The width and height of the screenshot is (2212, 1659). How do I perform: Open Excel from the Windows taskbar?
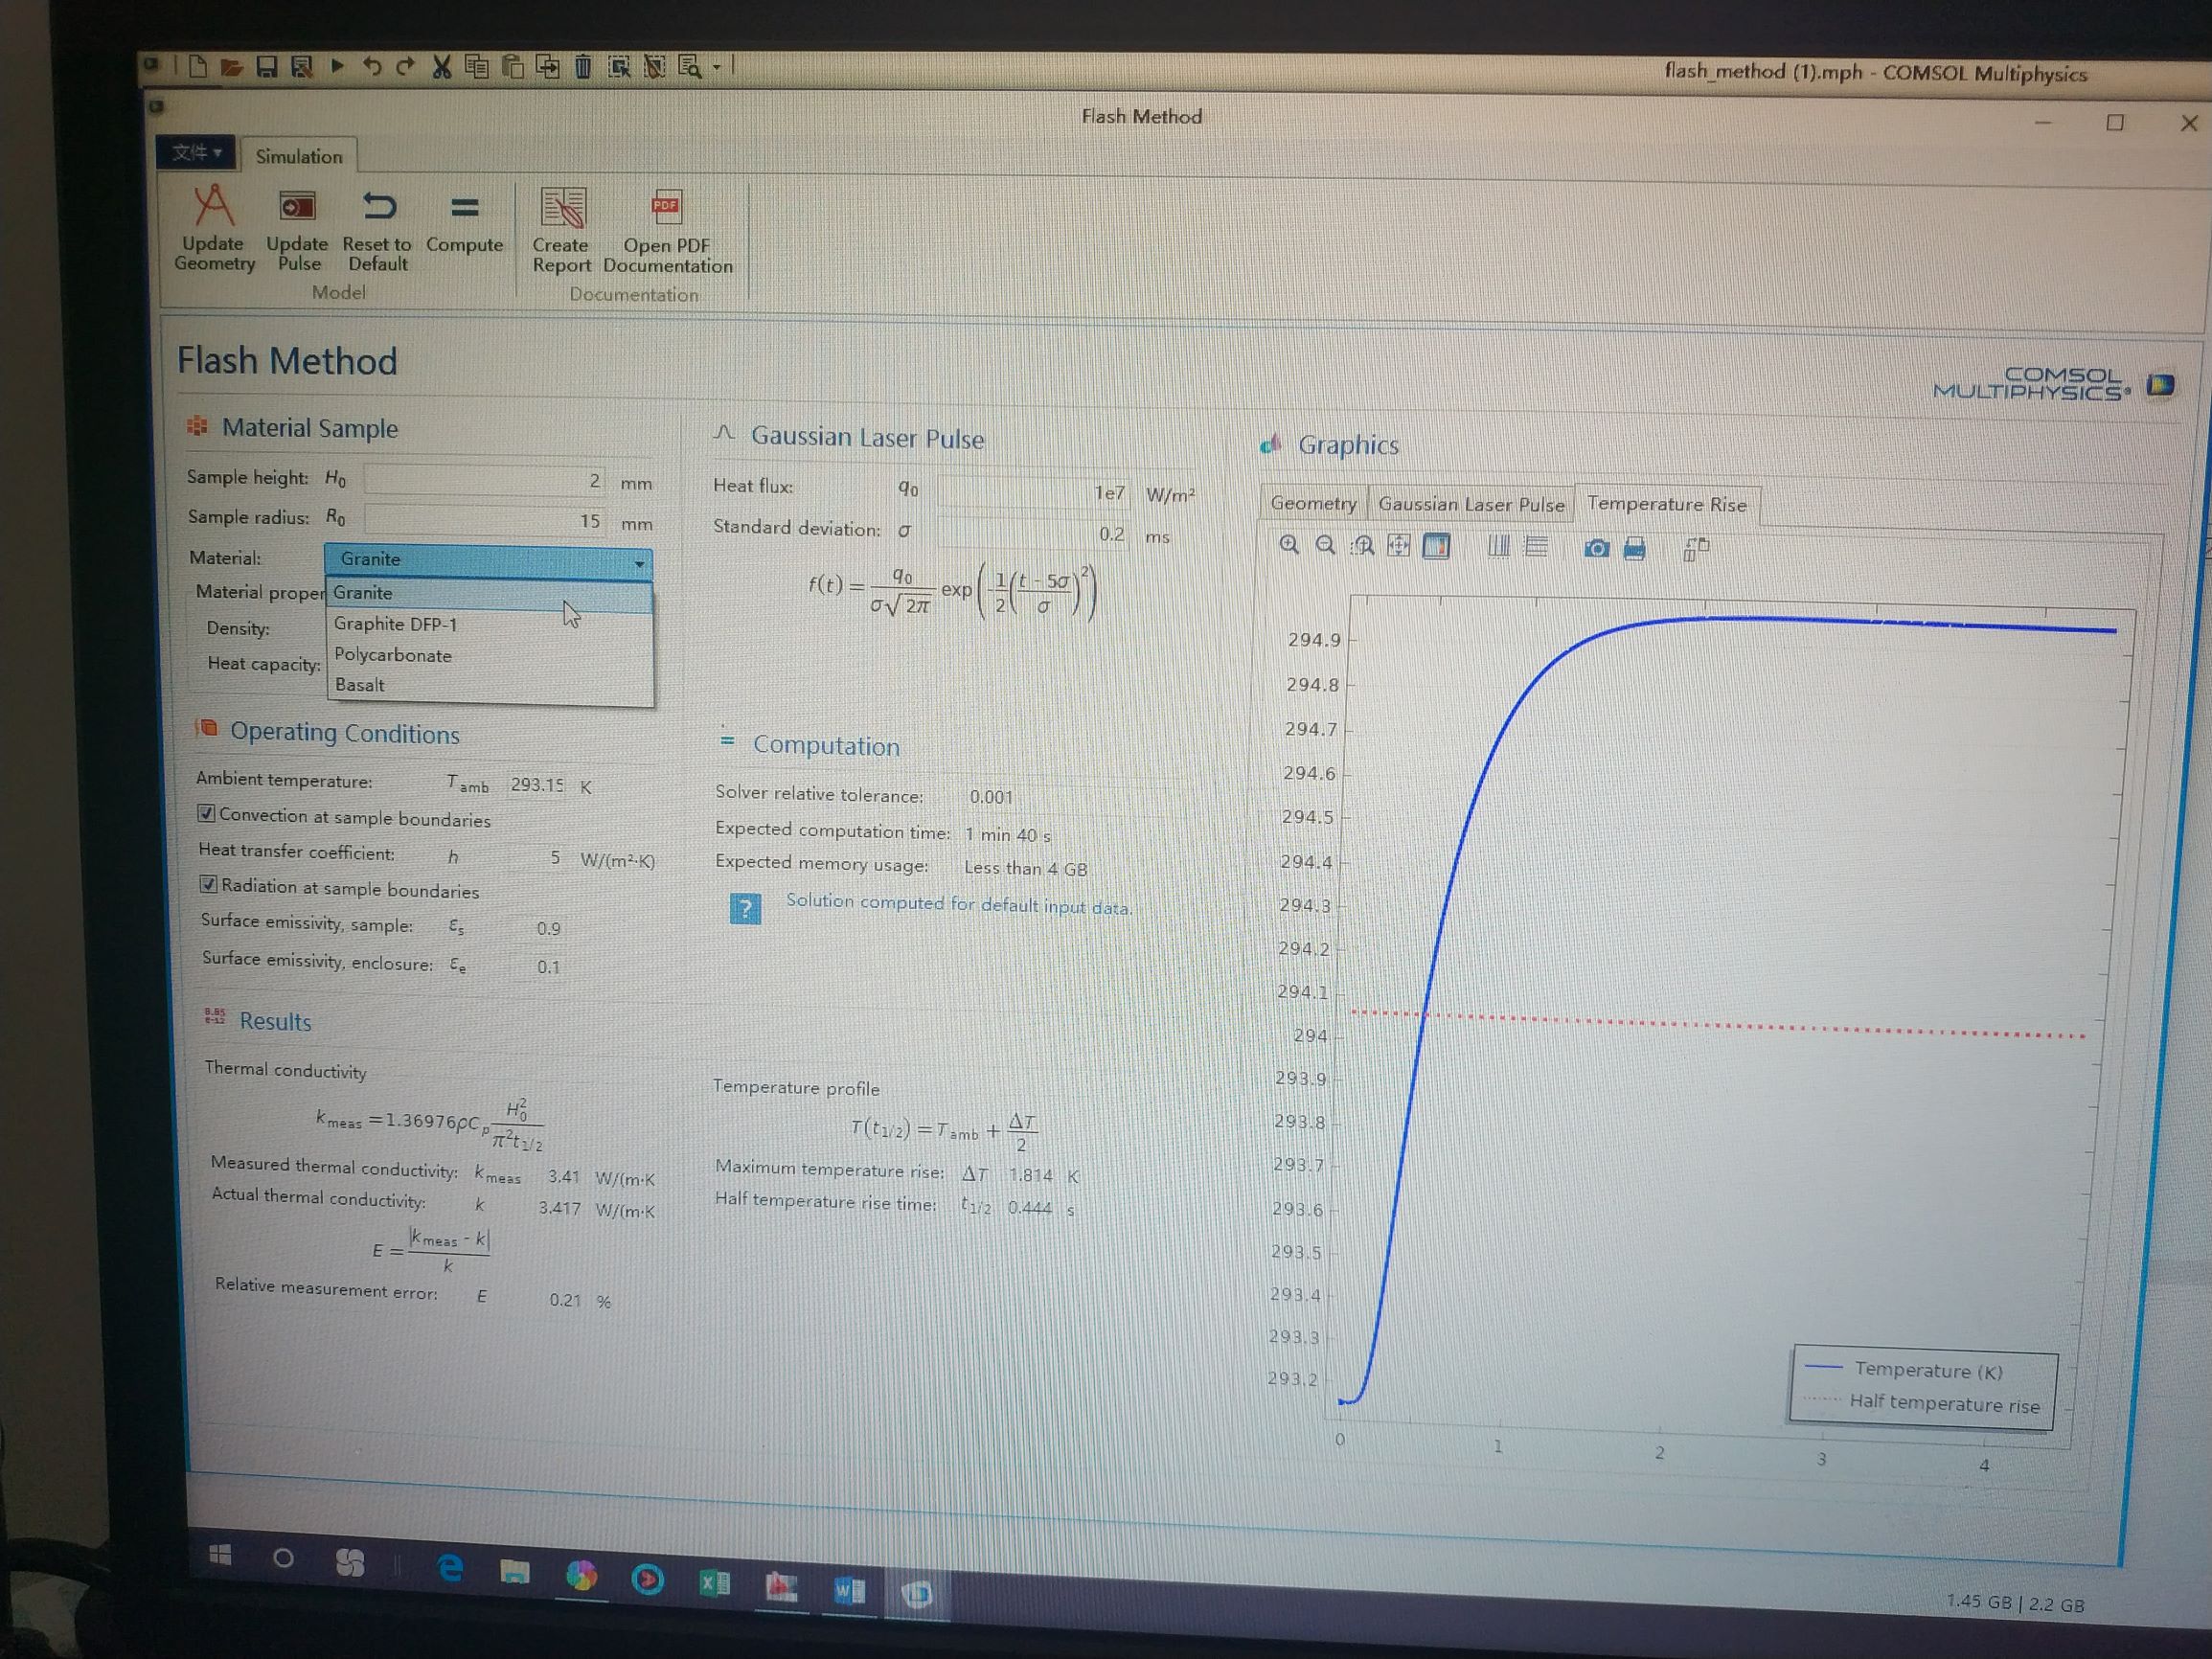714,1582
